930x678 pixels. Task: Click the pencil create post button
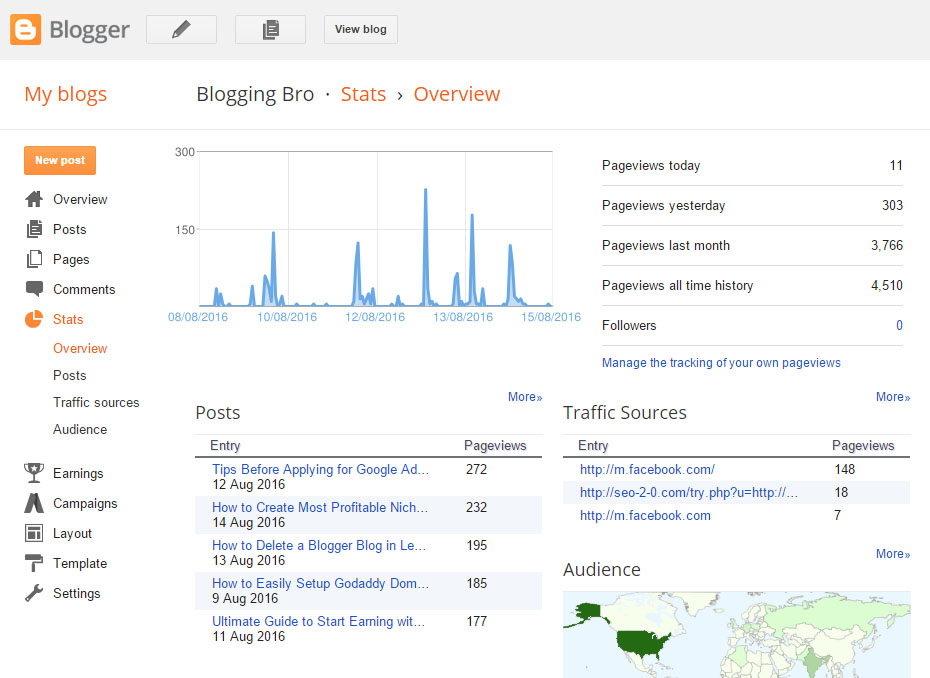coord(181,29)
